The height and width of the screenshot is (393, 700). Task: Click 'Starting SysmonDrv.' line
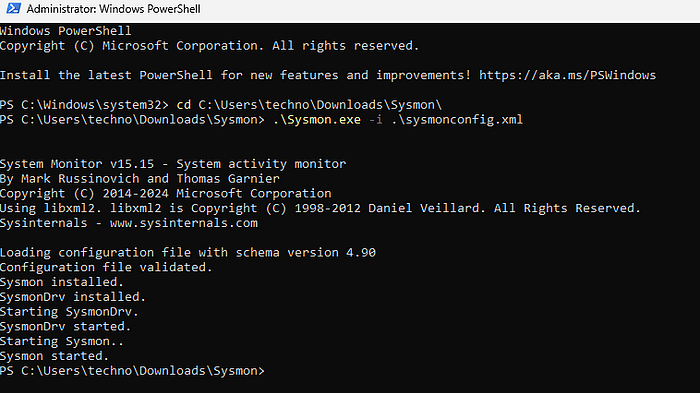[x=69, y=312]
